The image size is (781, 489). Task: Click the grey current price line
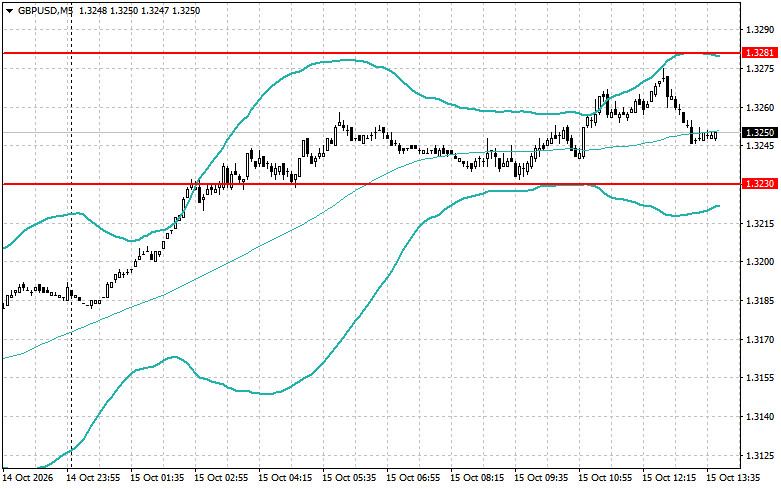(x=371, y=132)
